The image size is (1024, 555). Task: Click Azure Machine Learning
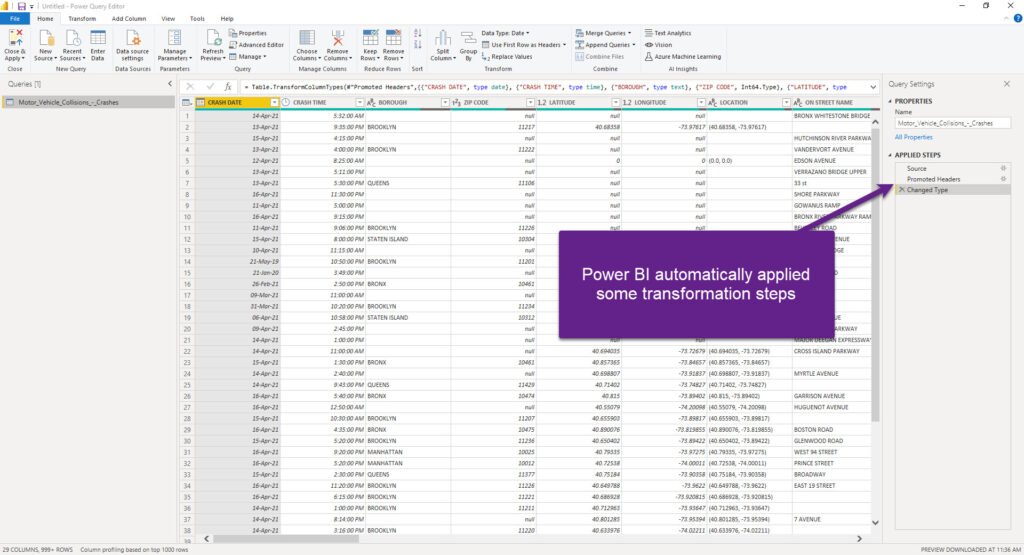[682, 57]
